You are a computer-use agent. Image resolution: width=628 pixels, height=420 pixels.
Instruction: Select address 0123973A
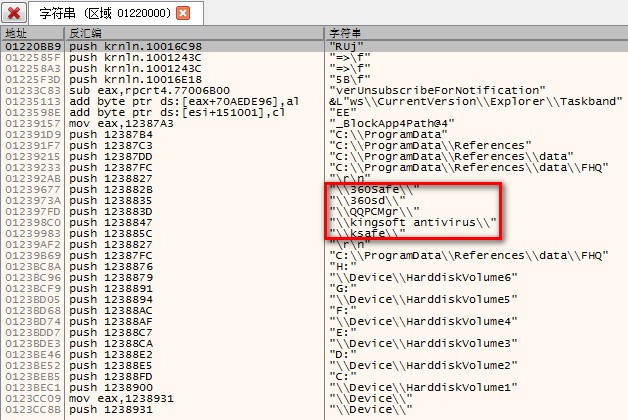pos(33,200)
